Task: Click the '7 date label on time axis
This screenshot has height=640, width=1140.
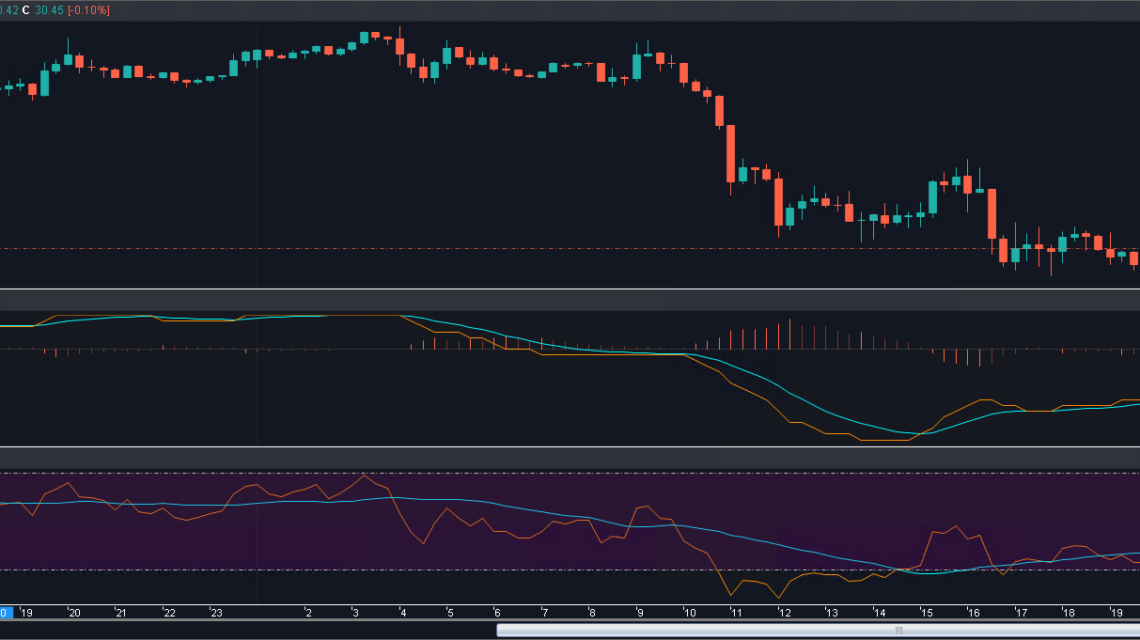Action: coord(544,612)
